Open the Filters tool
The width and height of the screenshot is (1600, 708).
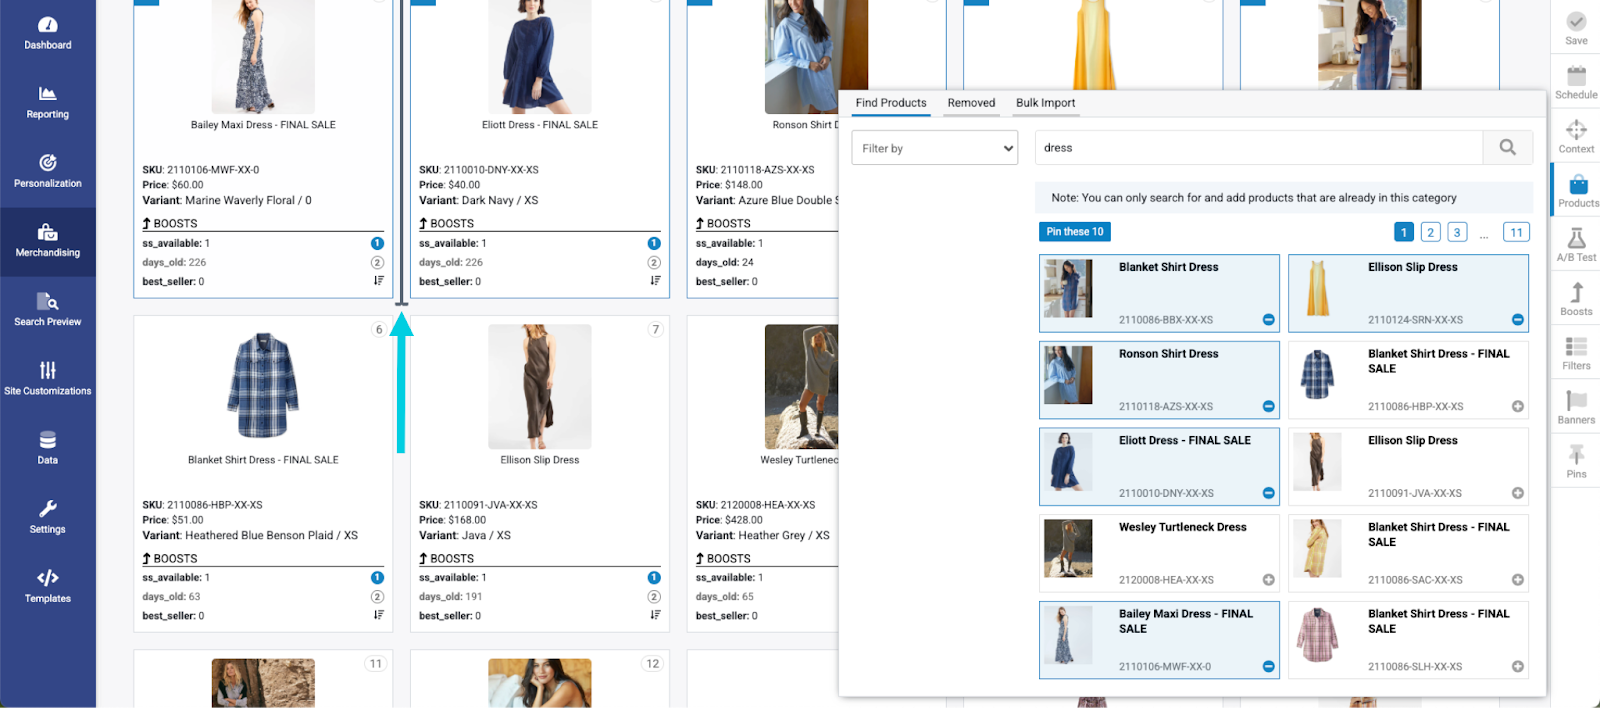click(x=1576, y=353)
